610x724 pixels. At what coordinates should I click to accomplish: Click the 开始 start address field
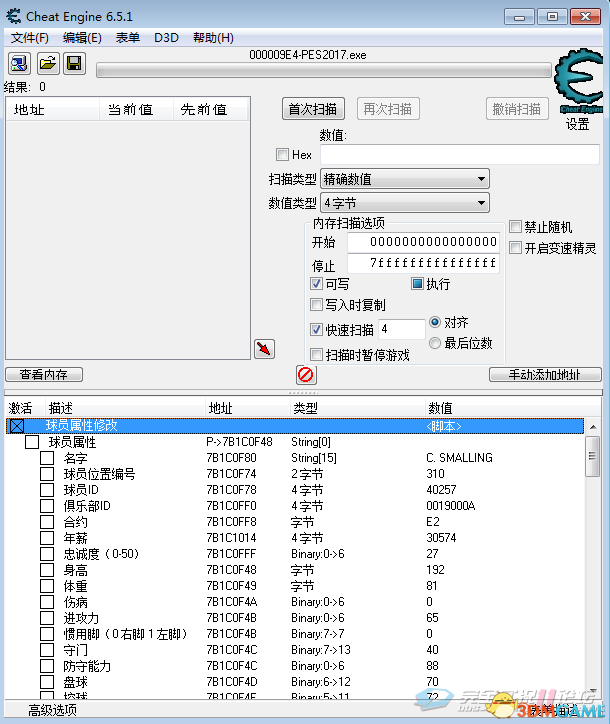(x=423, y=242)
